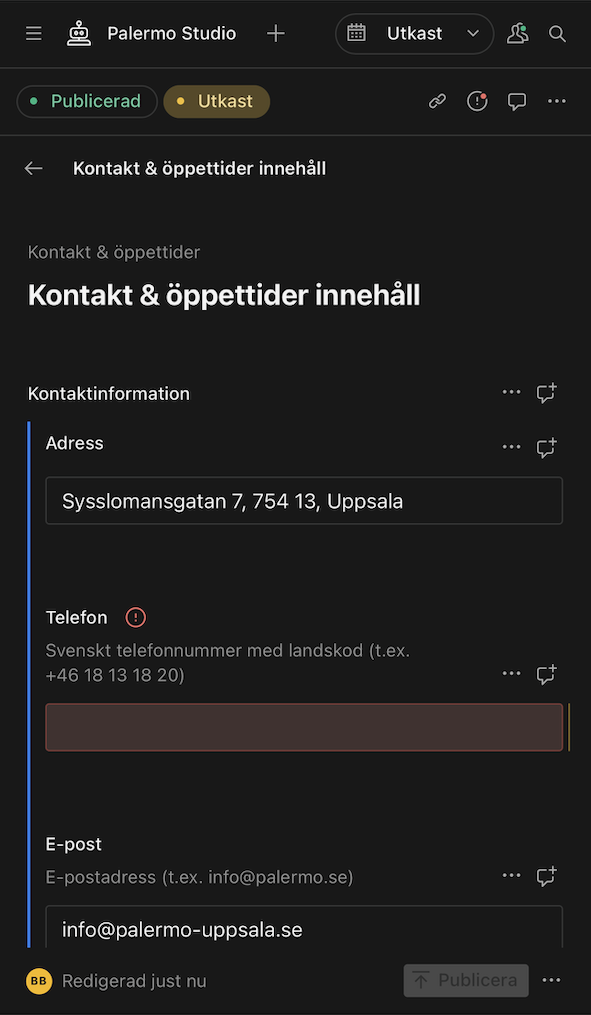Click the Palermo Studio workspace title
The image size is (591, 1015).
[x=171, y=33]
